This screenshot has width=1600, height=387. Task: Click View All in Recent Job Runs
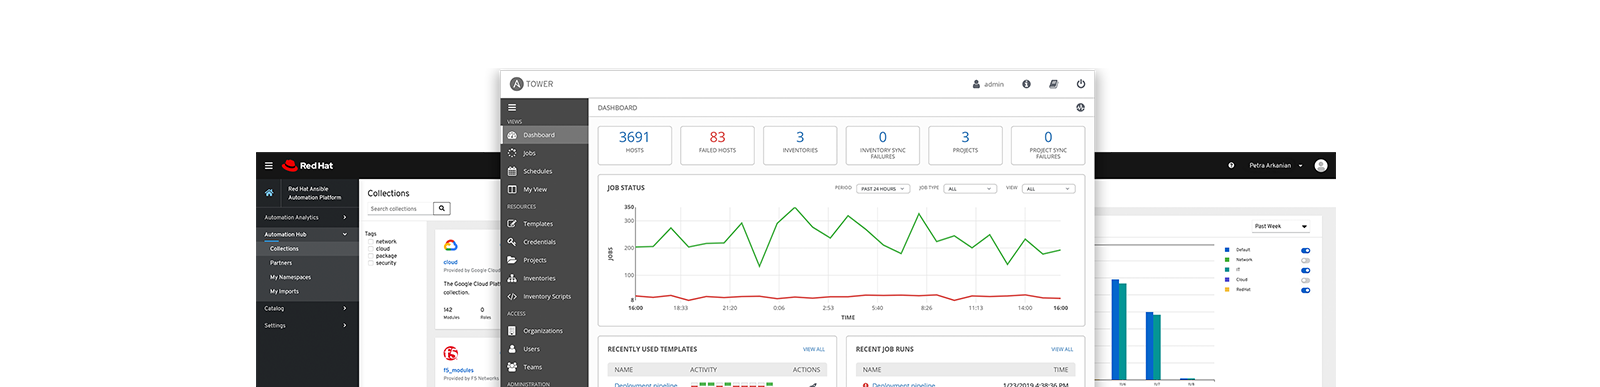pyautogui.click(x=1062, y=349)
